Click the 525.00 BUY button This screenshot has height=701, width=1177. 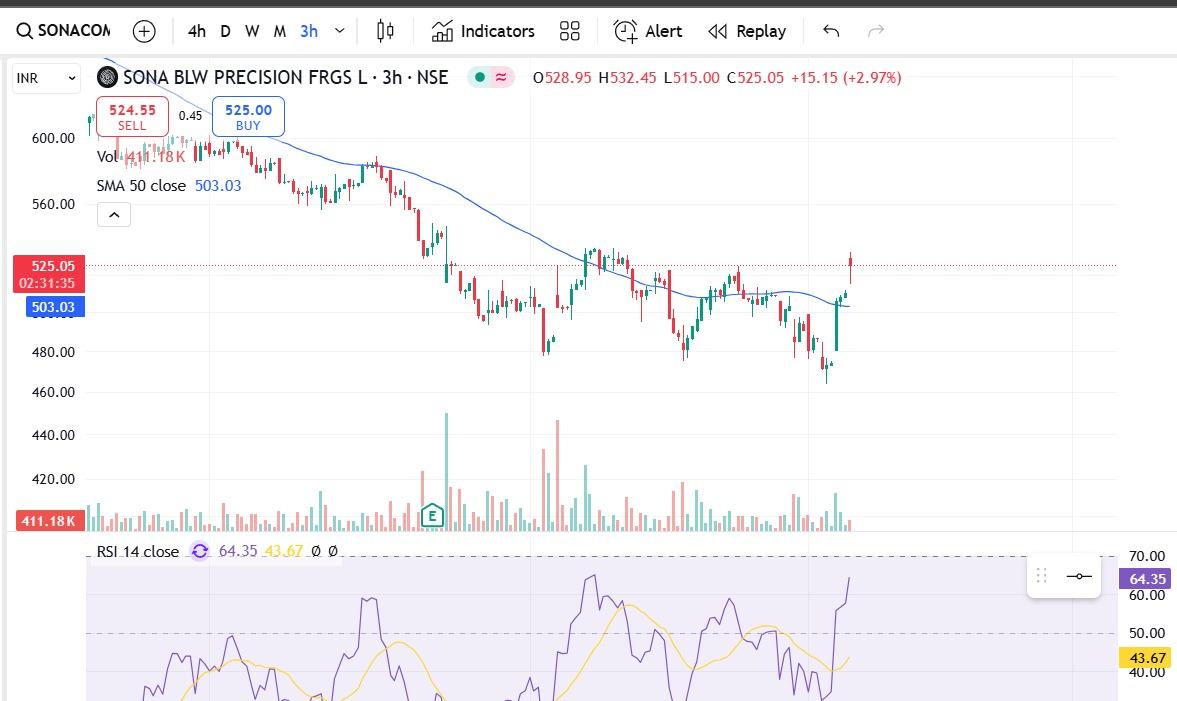[248, 116]
